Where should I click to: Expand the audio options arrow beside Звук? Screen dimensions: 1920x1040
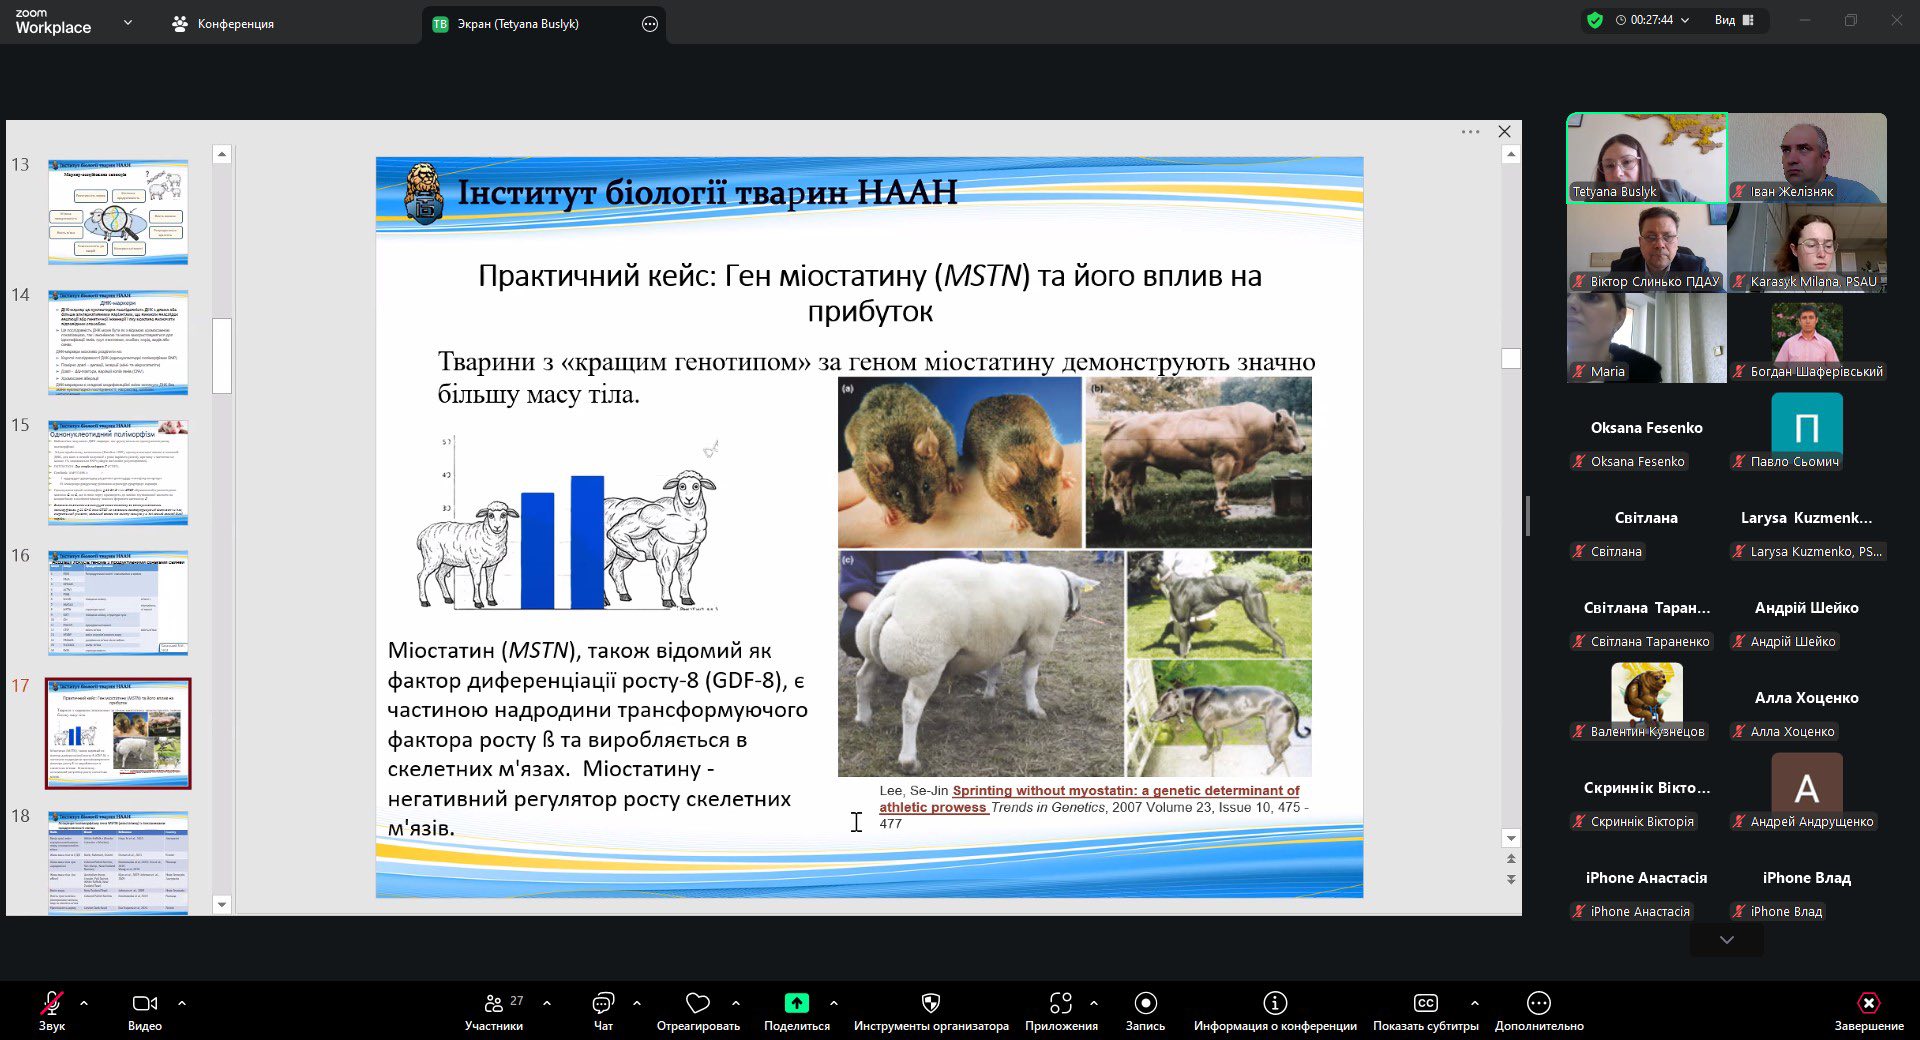(84, 1002)
